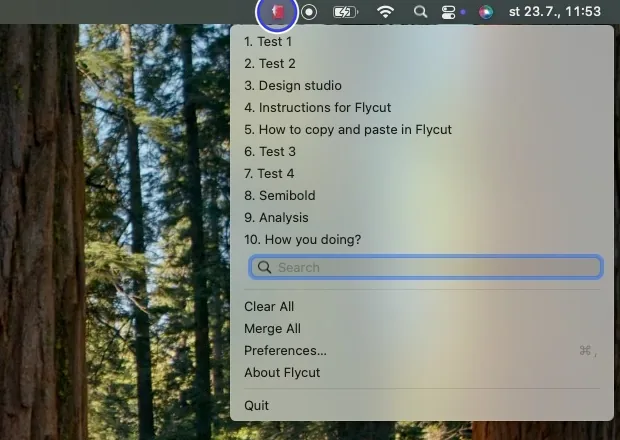
Task: Paste the 'Design studio' clipping
Action: (x=422, y=86)
